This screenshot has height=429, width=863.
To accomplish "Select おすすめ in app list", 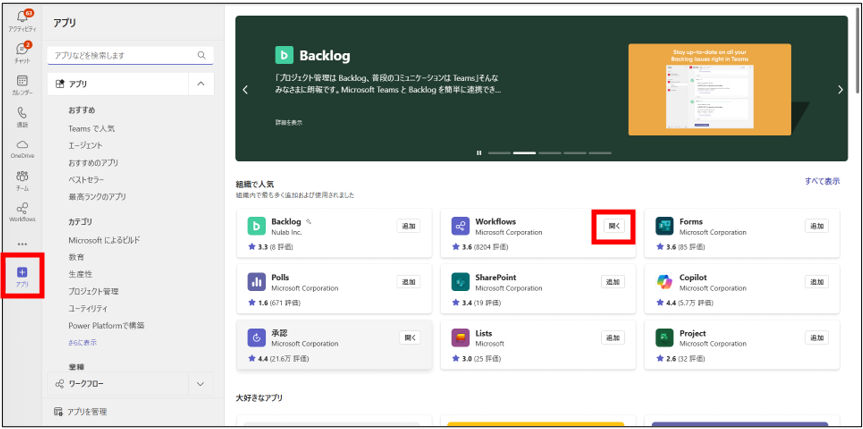I will click(81, 111).
